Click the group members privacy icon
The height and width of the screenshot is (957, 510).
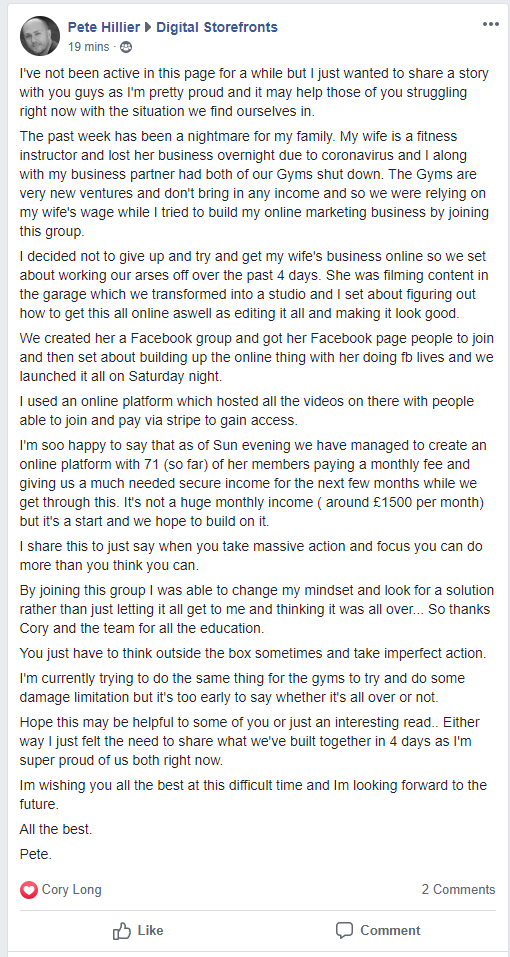tap(126, 46)
